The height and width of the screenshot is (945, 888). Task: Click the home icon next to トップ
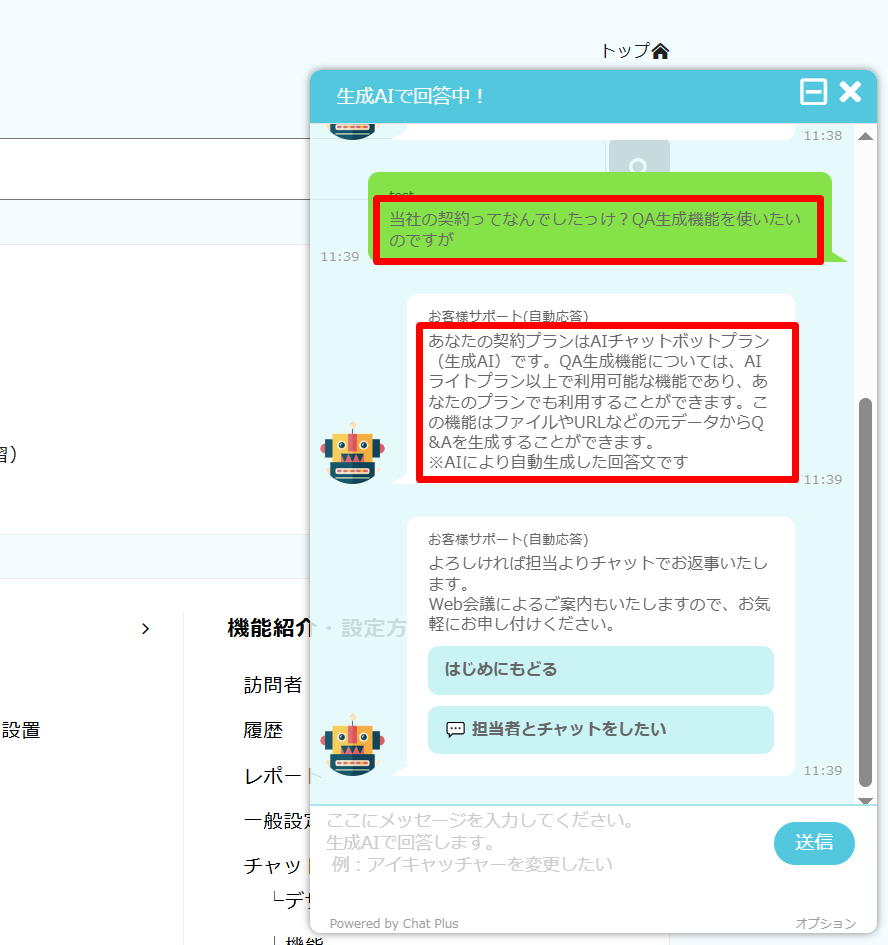coord(660,51)
